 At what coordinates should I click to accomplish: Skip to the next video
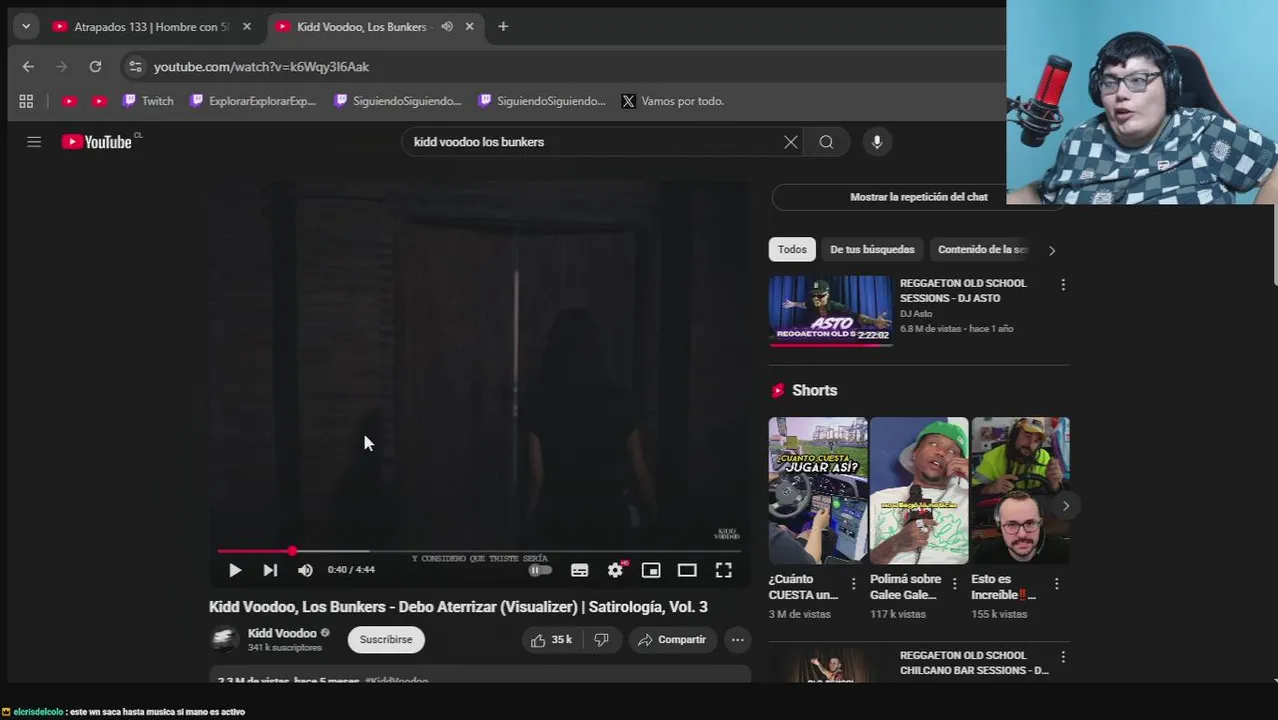[270, 570]
